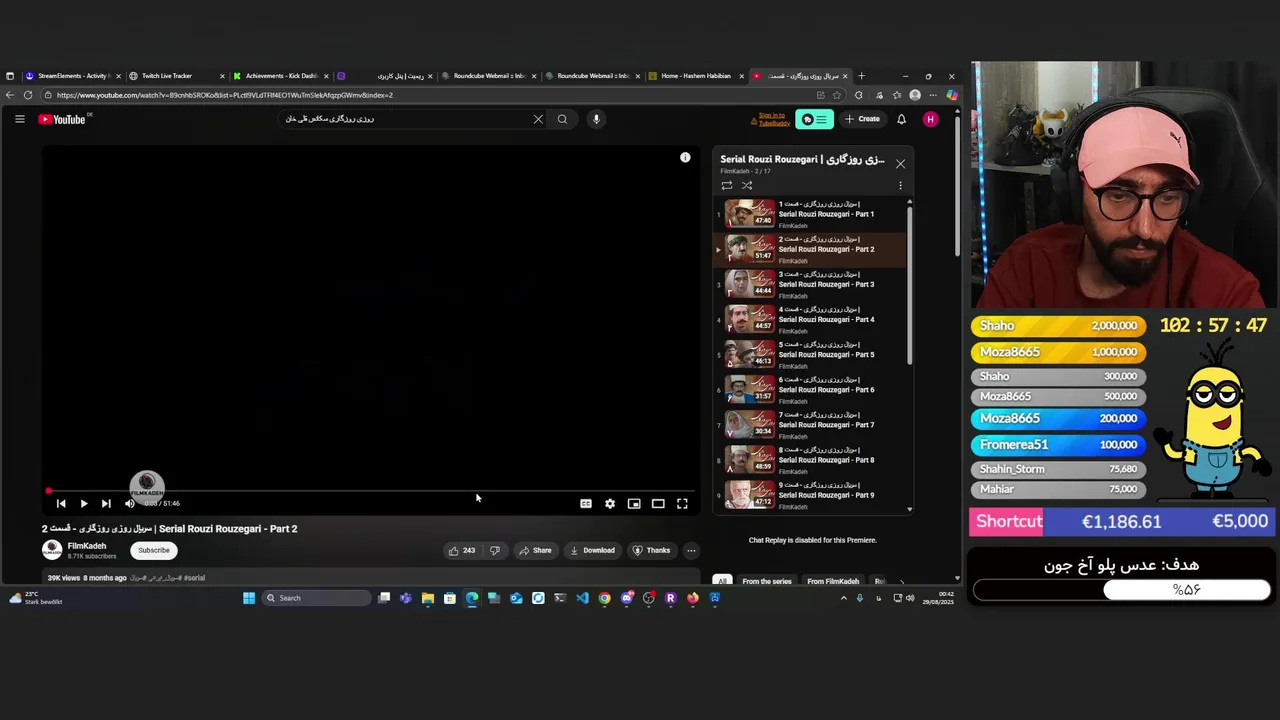
Task: Show more filter chips with arrow
Action: [901, 581]
